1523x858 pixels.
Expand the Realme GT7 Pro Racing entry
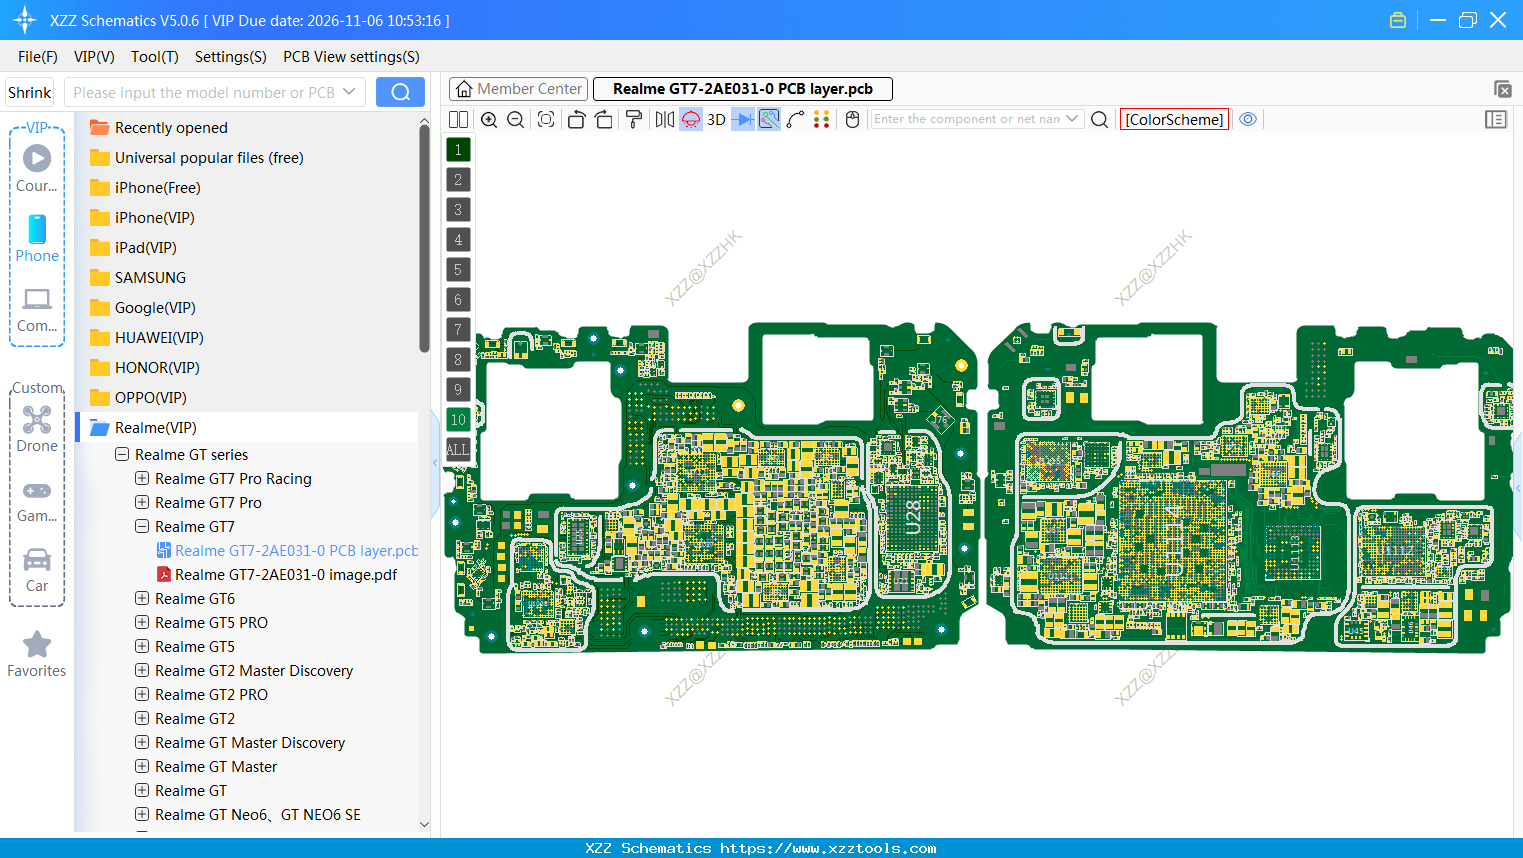pos(141,478)
